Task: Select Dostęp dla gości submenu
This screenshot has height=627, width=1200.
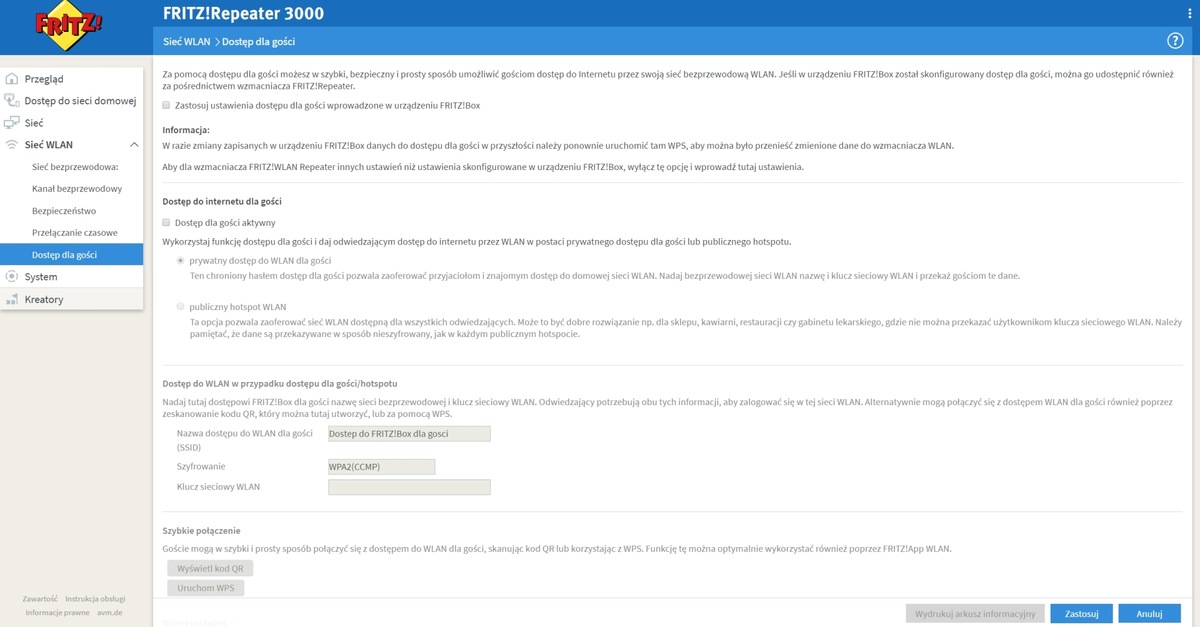Action: point(71,255)
